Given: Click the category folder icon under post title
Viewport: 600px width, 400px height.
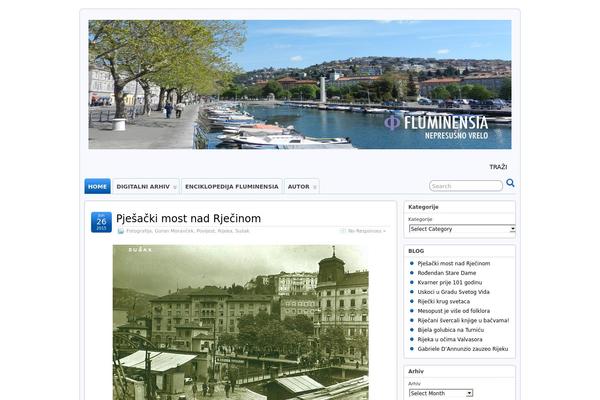Looking at the screenshot, I should [121, 231].
